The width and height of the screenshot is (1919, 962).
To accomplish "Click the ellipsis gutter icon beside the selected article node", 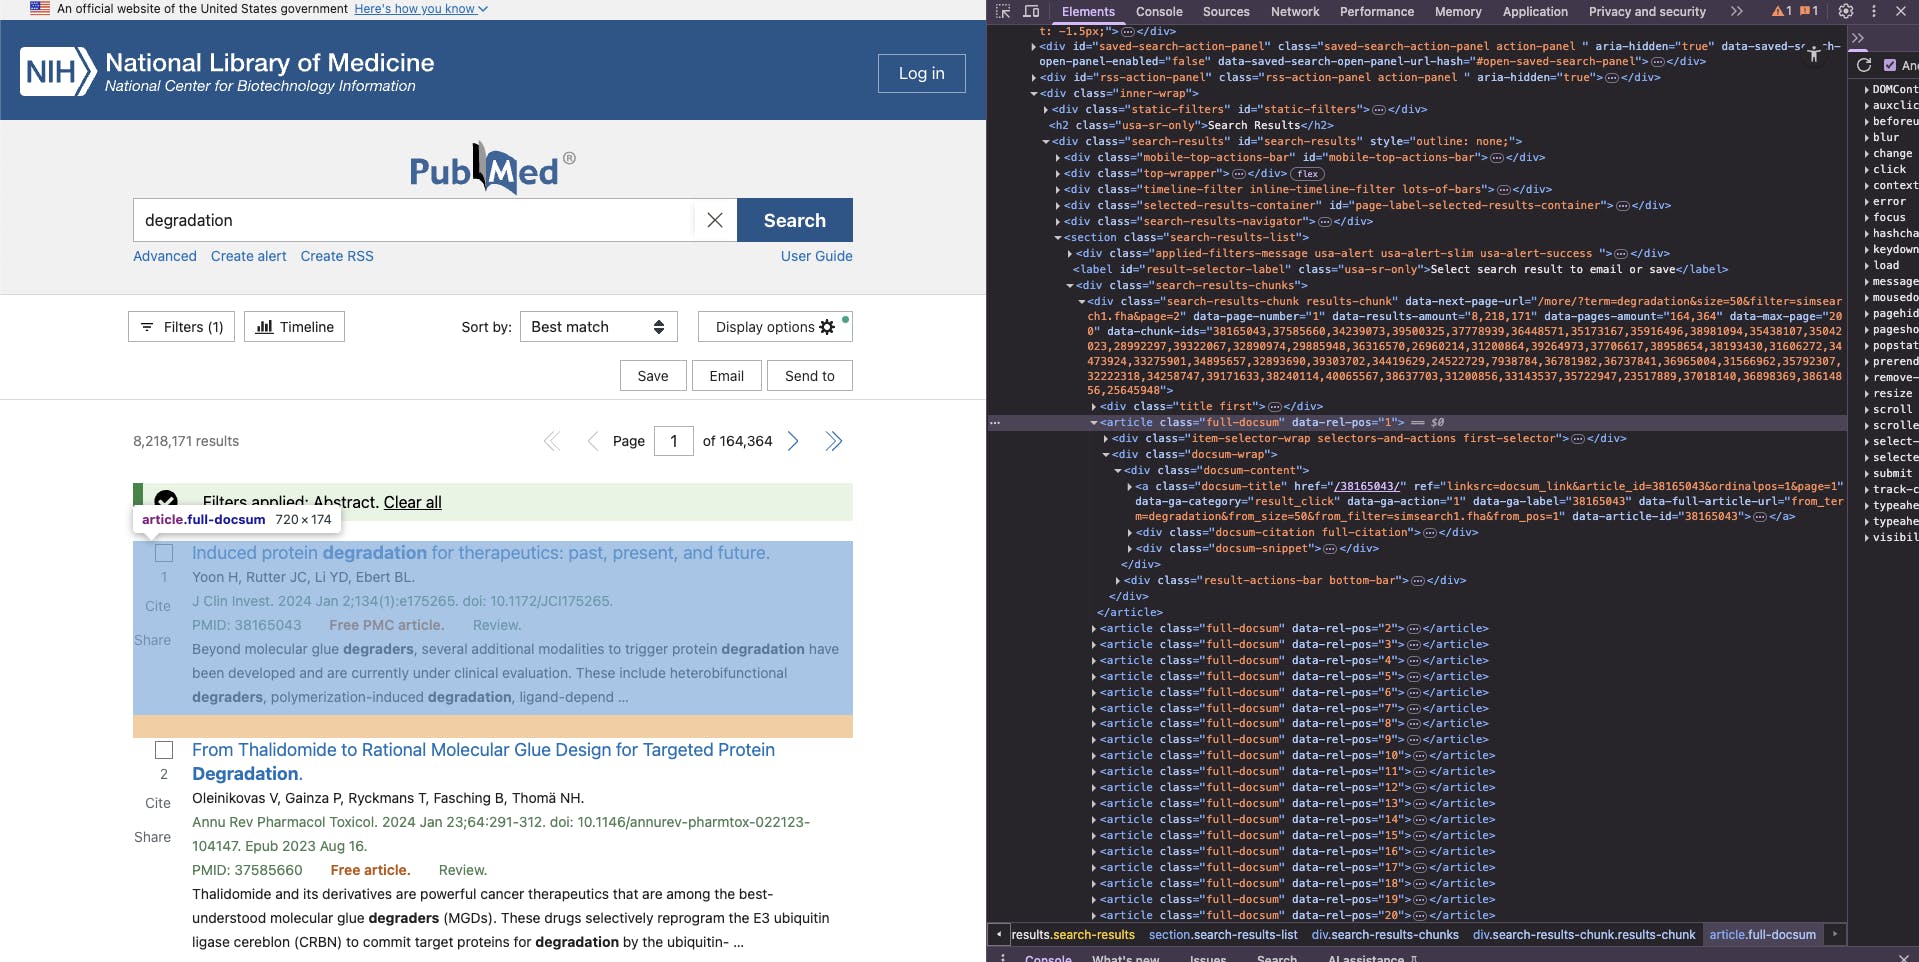I will 995,423.
